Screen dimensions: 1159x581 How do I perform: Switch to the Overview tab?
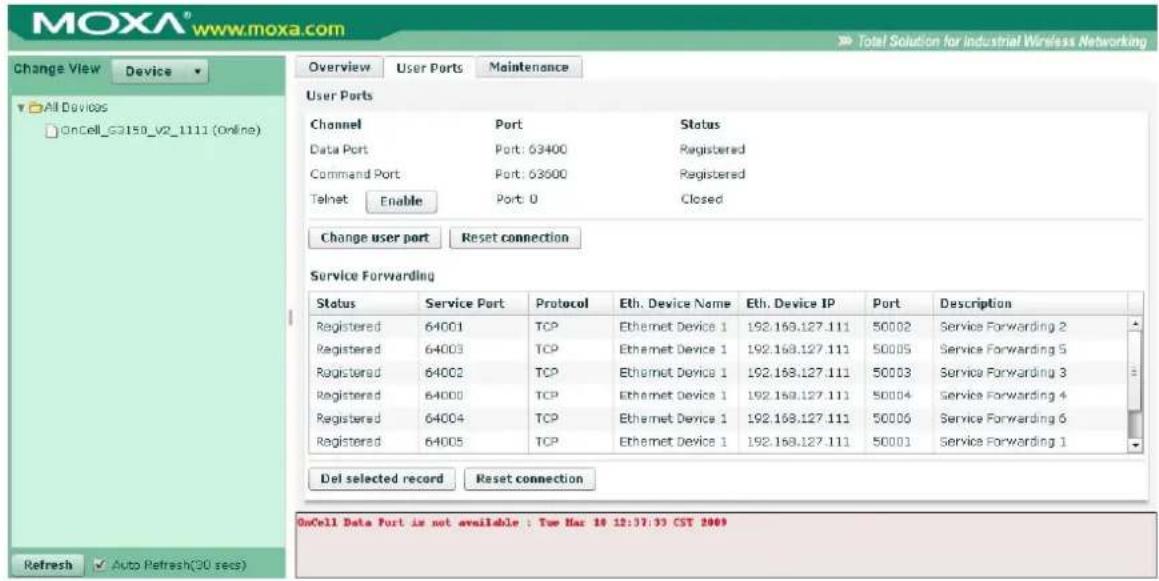pyautogui.click(x=339, y=67)
